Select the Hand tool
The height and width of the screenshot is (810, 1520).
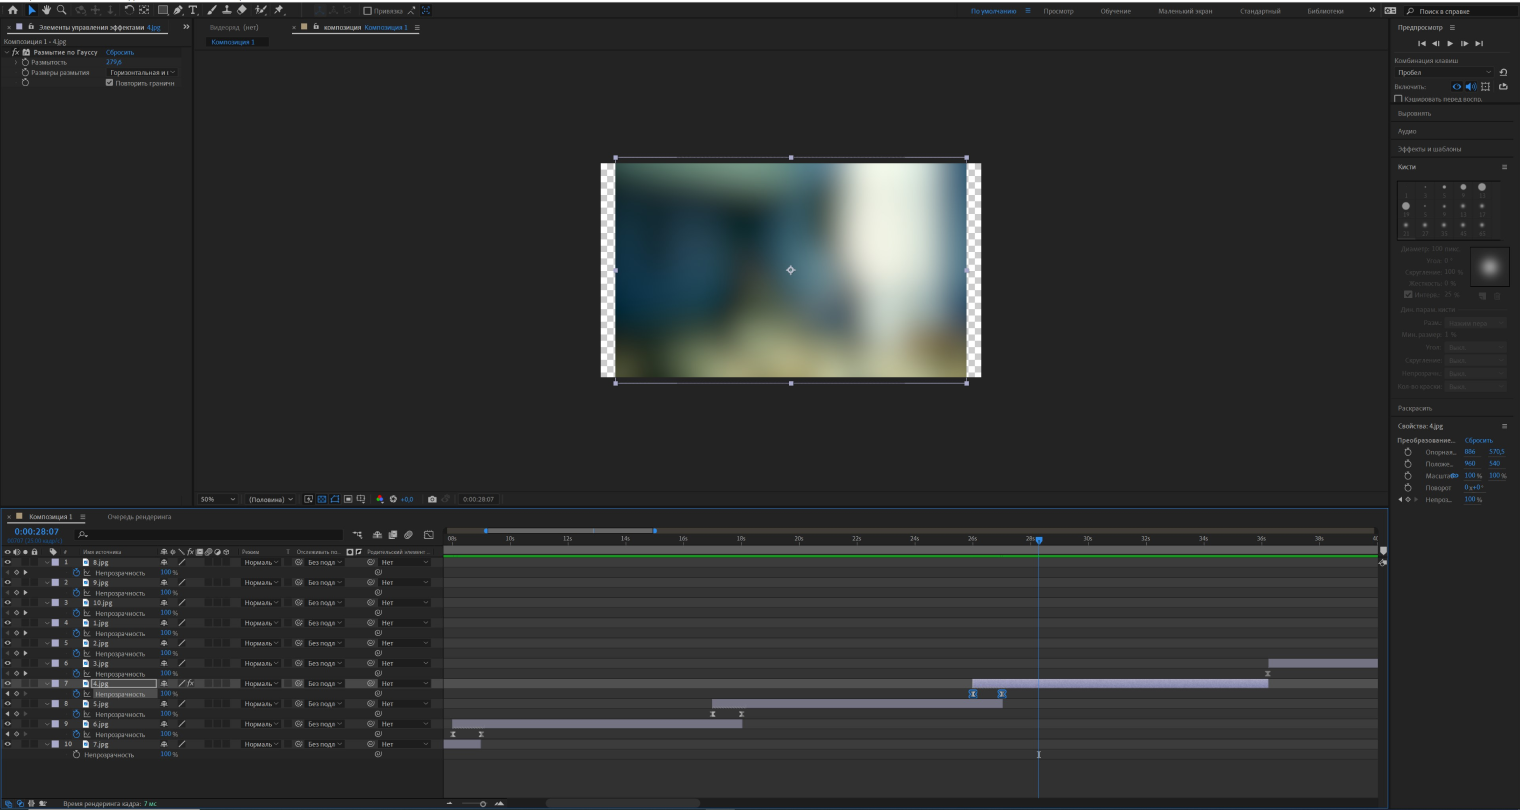coord(46,10)
